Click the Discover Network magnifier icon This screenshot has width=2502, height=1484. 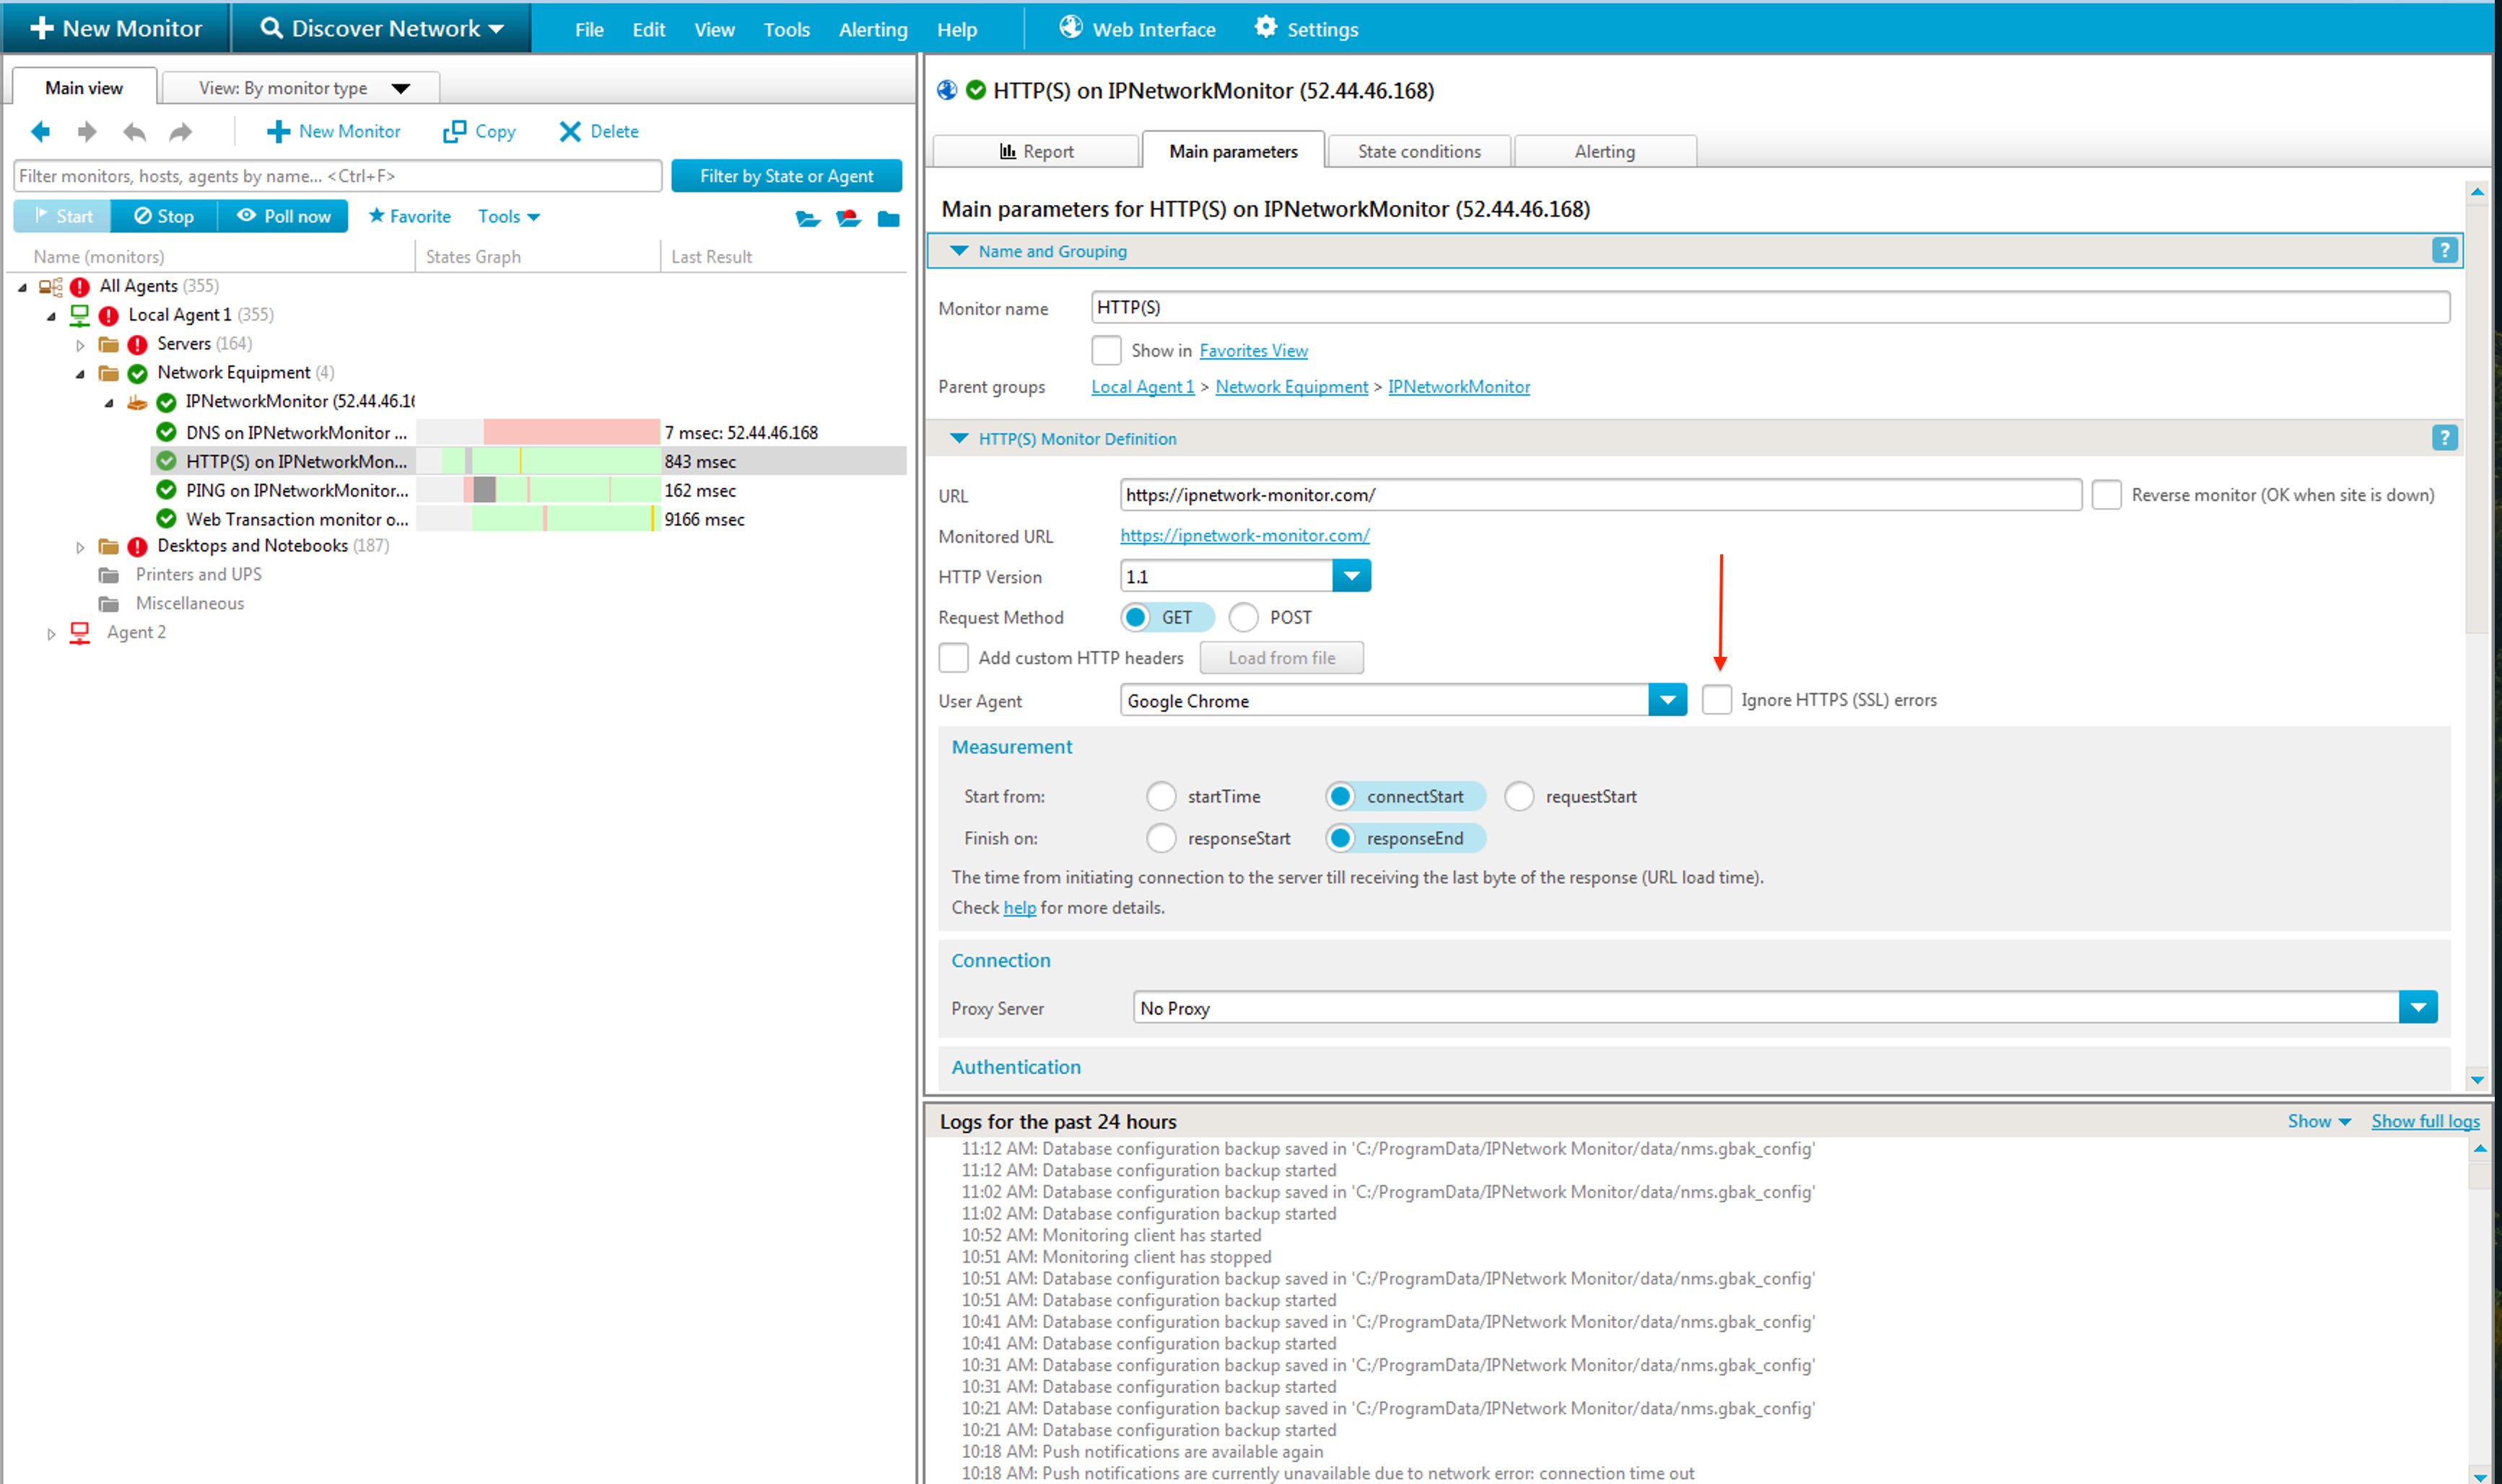(271, 27)
